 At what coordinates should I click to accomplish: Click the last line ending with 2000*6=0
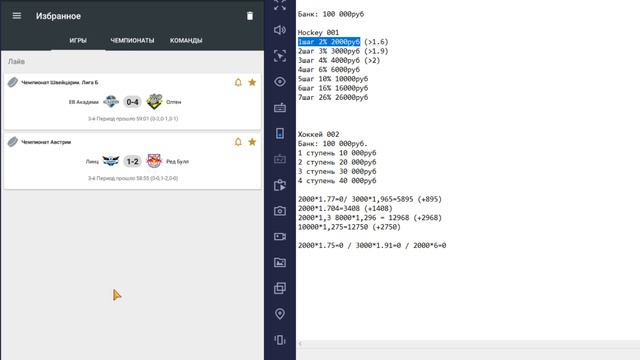372,245
